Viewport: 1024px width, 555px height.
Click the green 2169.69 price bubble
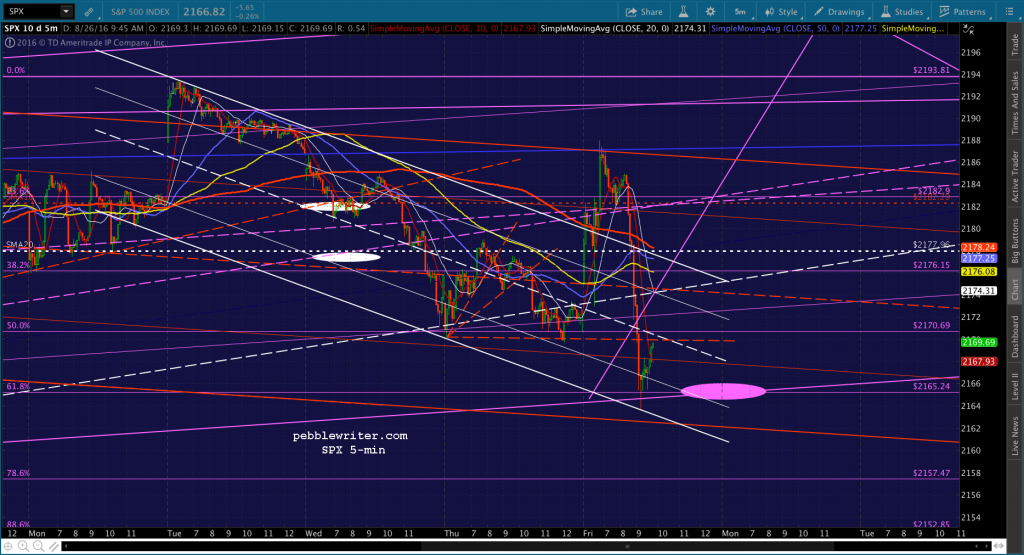pyautogui.click(x=978, y=342)
